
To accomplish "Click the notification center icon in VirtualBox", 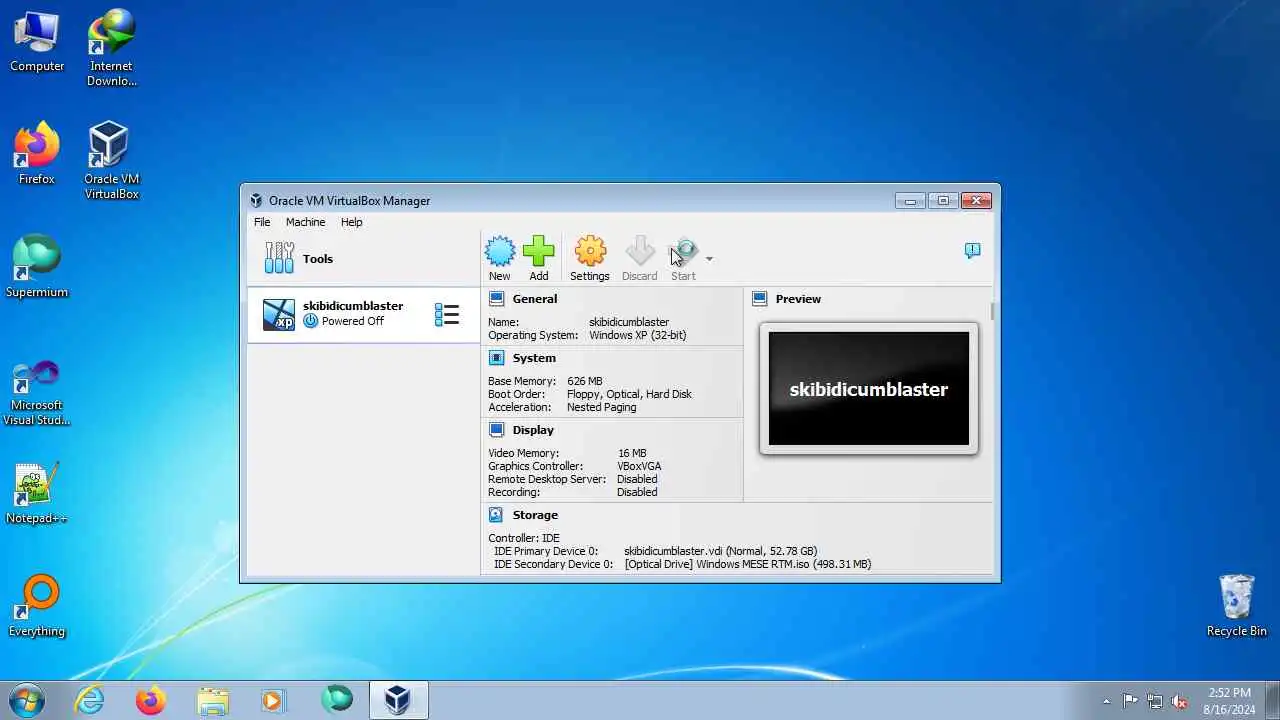I will [x=972, y=251].
